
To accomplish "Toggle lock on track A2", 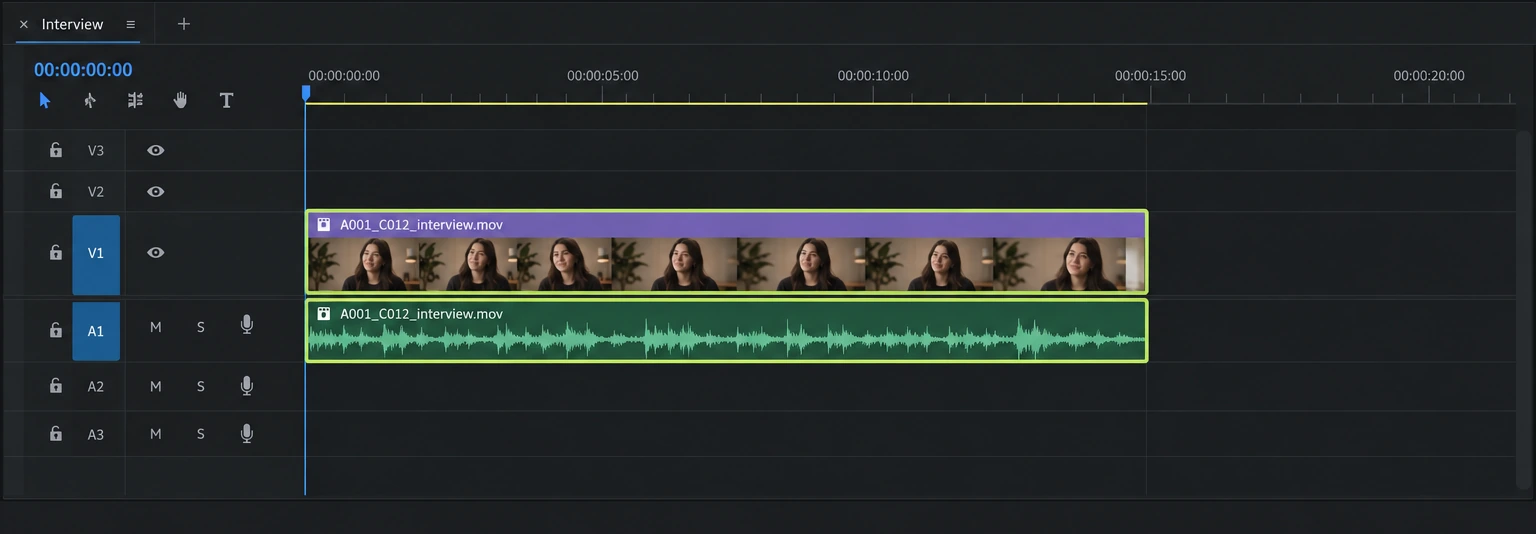I will click(x=56, y=386).
